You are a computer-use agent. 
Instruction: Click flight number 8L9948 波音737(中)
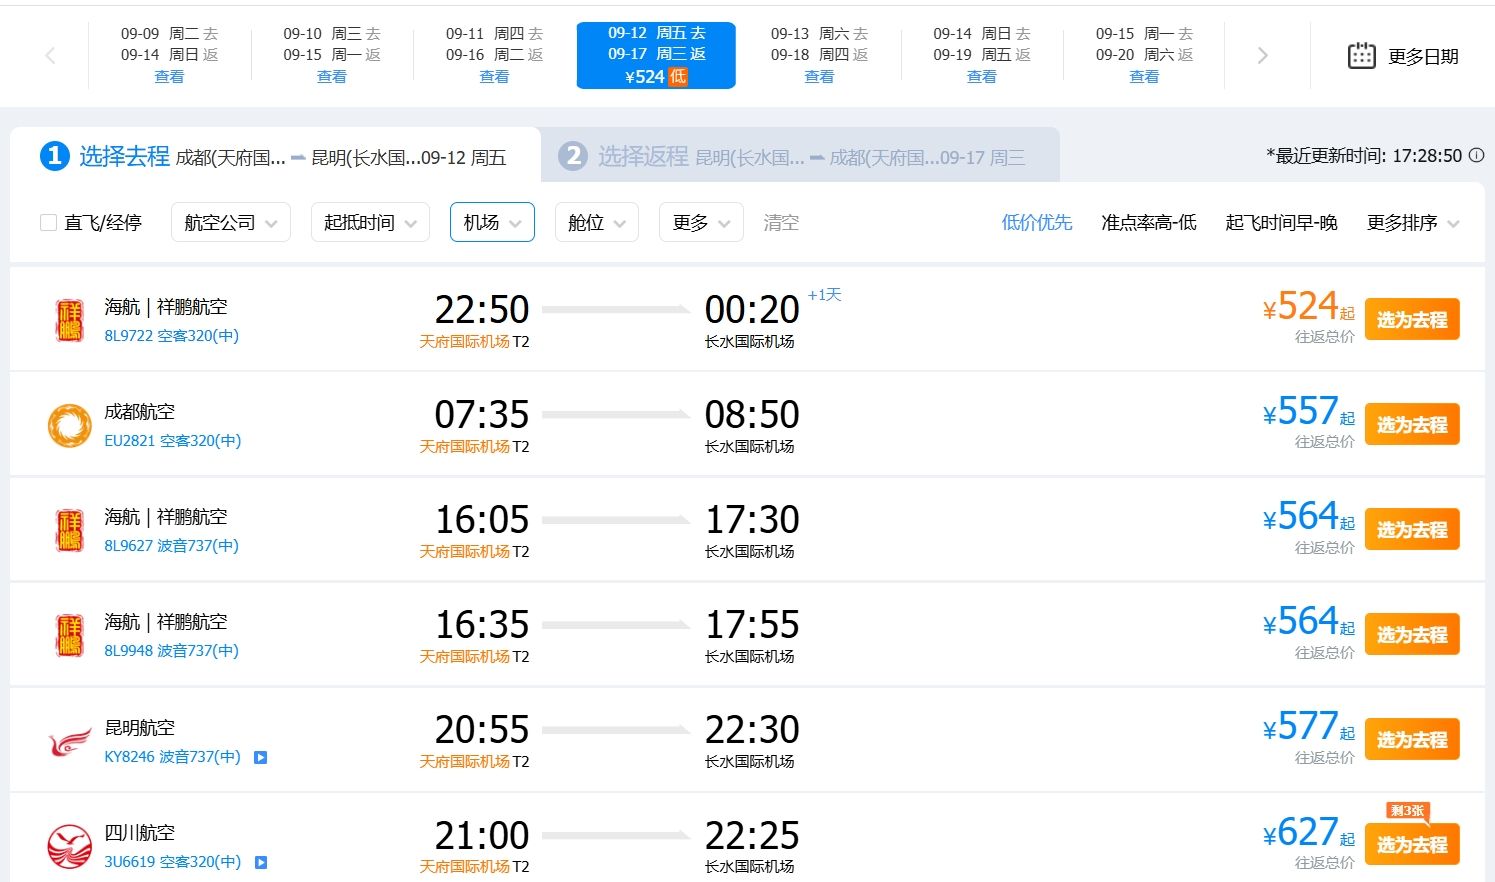pyautogui.click(x=172, y=651)
